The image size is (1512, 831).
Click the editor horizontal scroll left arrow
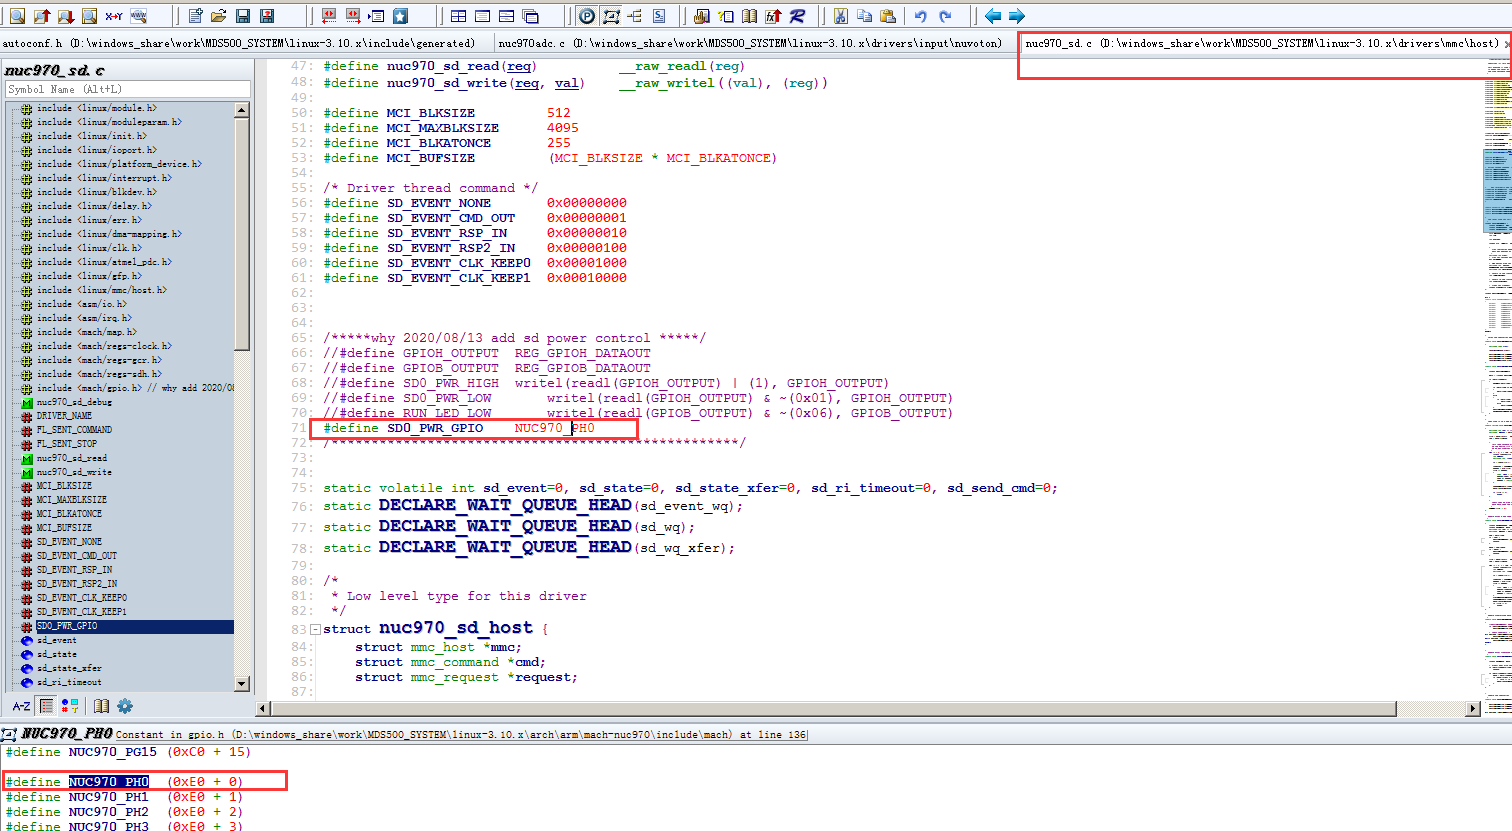(263, 709)
